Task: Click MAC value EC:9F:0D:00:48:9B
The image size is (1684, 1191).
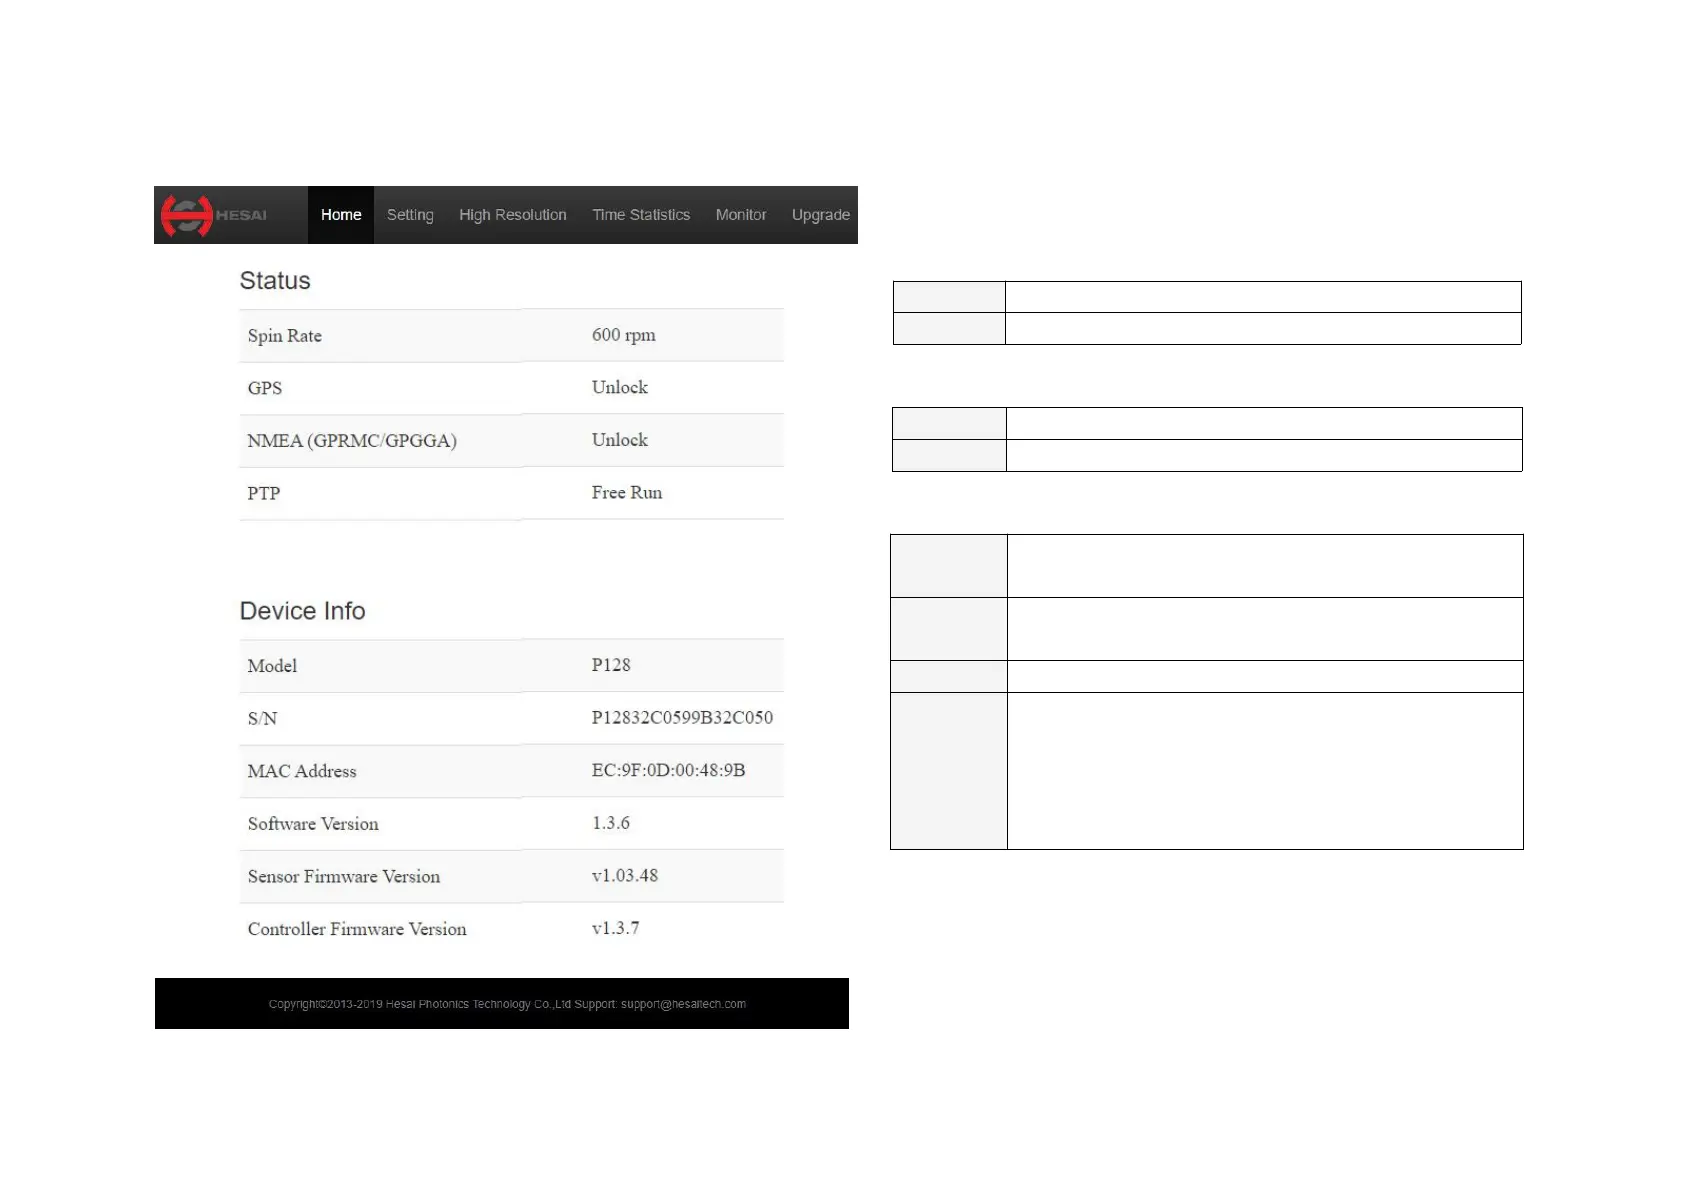Action: tap(668, 770)
